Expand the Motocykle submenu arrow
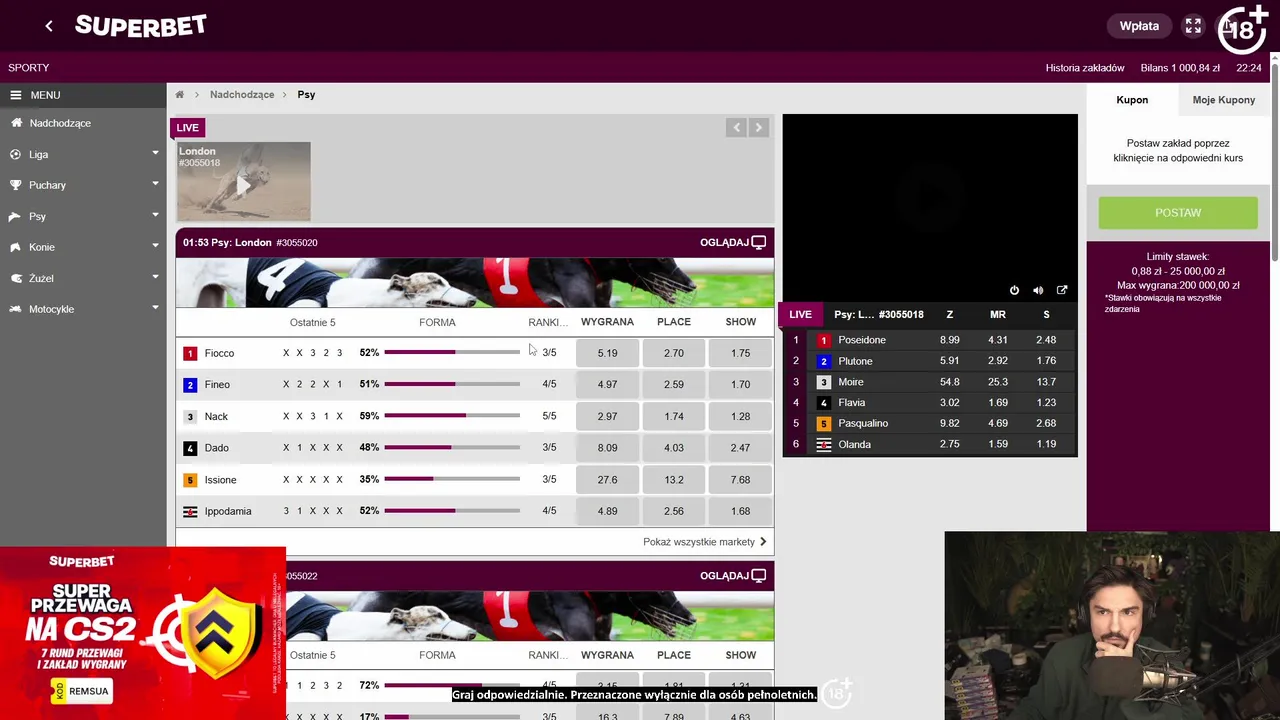The height and width of the screenshot is (720, 1280). (x=155, y=309)
